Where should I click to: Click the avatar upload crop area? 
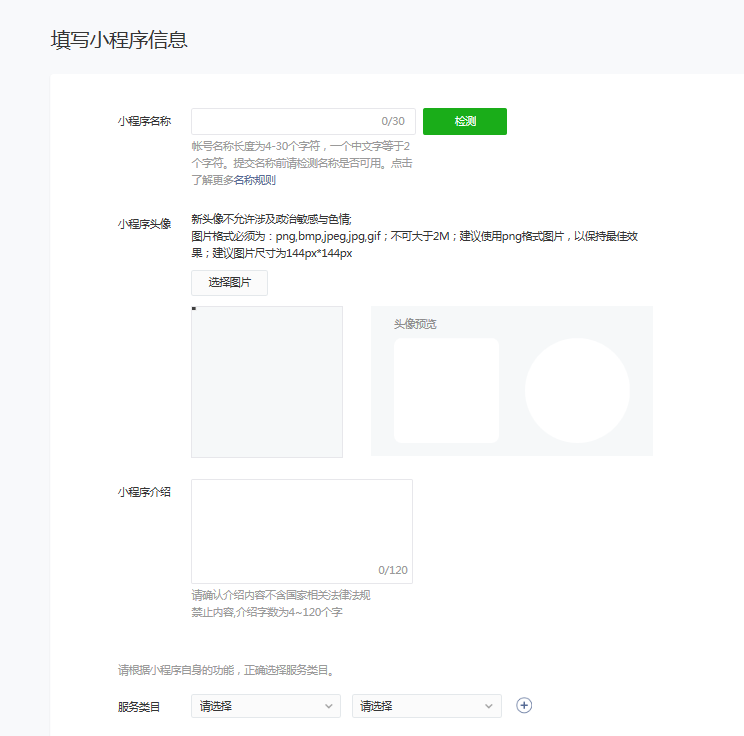(267, 382)
